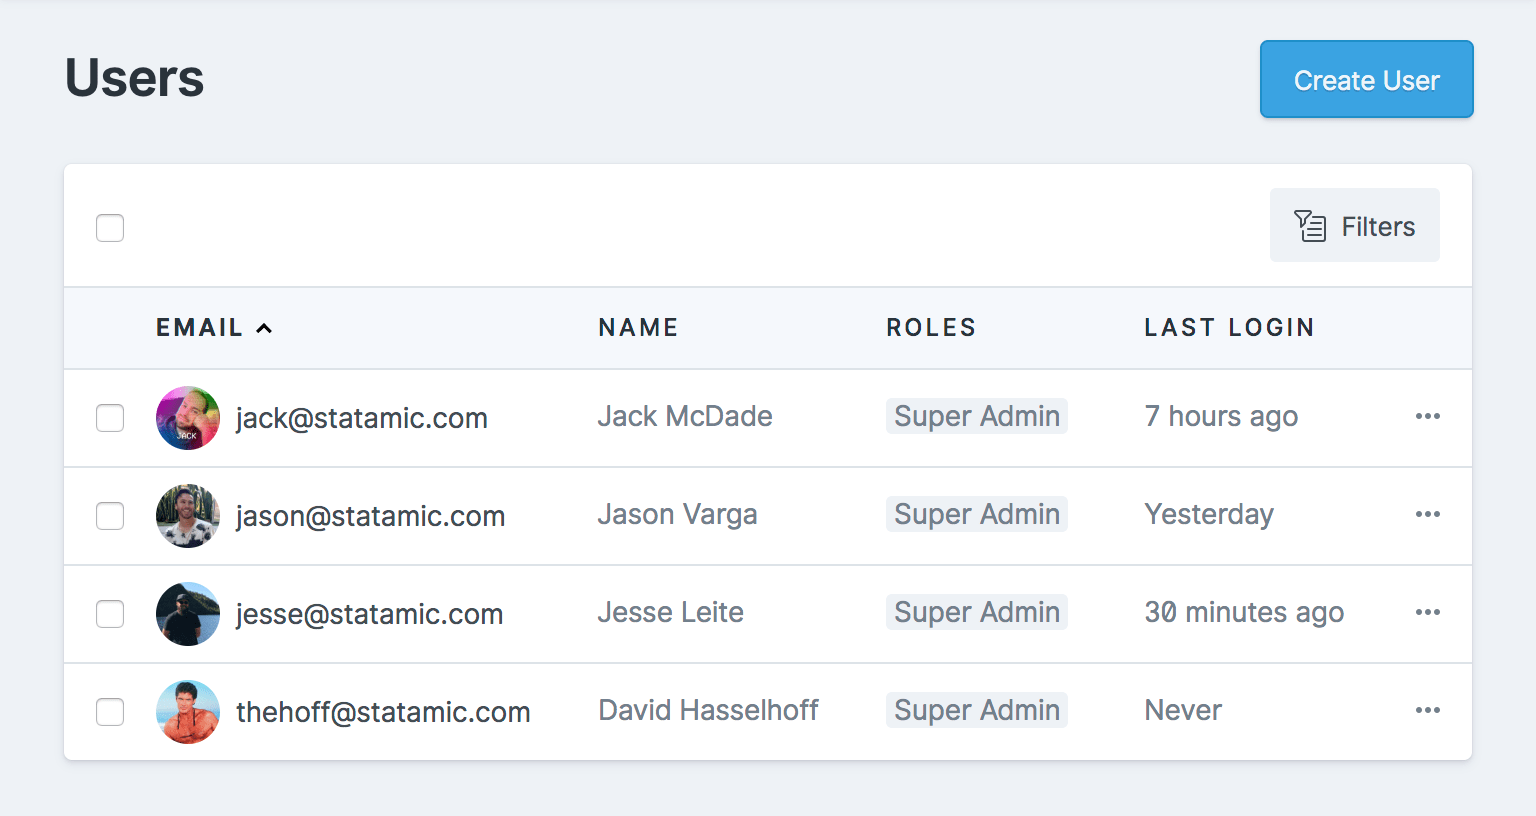Check the row for jesse@statamic.com
This screenshot has height=816, width=1536.
click(x=110, y=614)
